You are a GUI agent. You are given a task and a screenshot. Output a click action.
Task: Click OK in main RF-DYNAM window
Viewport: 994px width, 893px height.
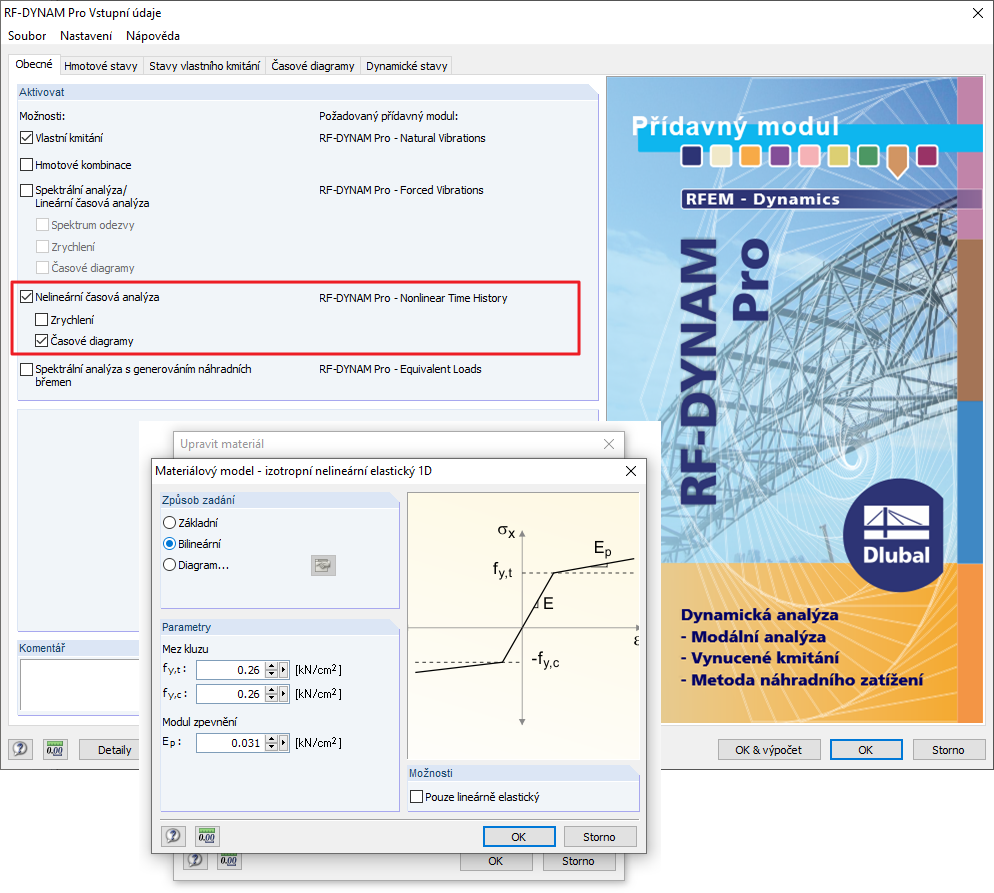pos(866,750)
